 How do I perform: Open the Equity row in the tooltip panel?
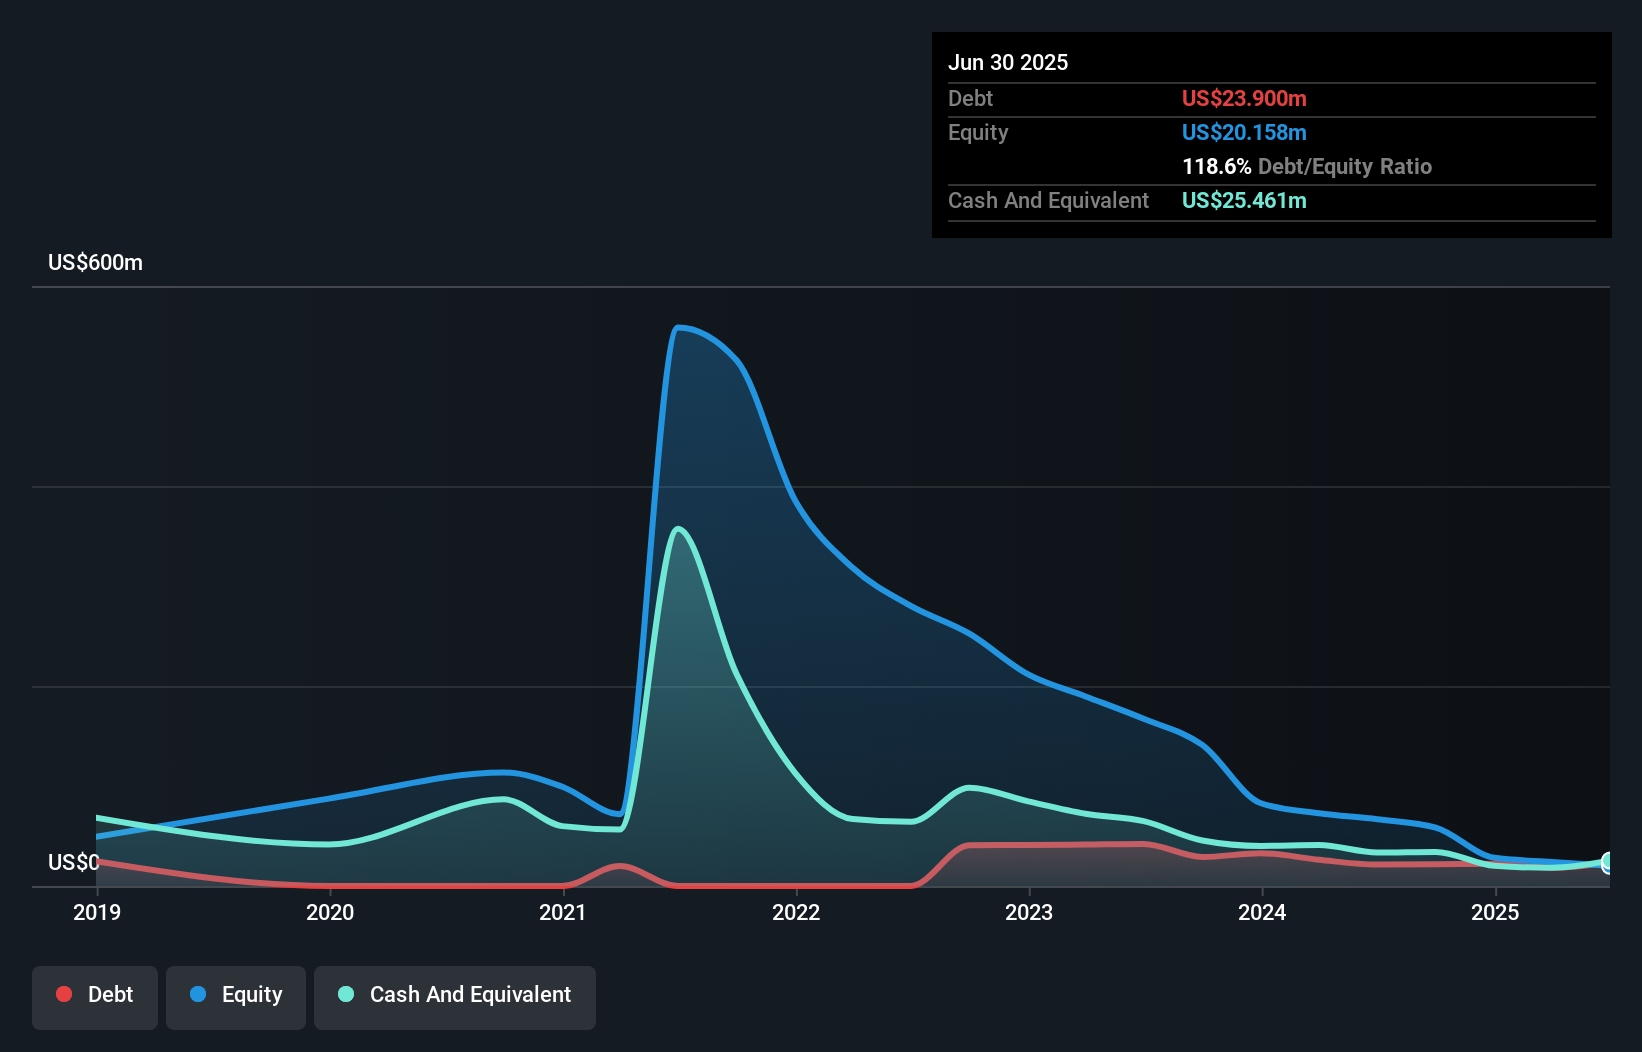coord(977,132)
